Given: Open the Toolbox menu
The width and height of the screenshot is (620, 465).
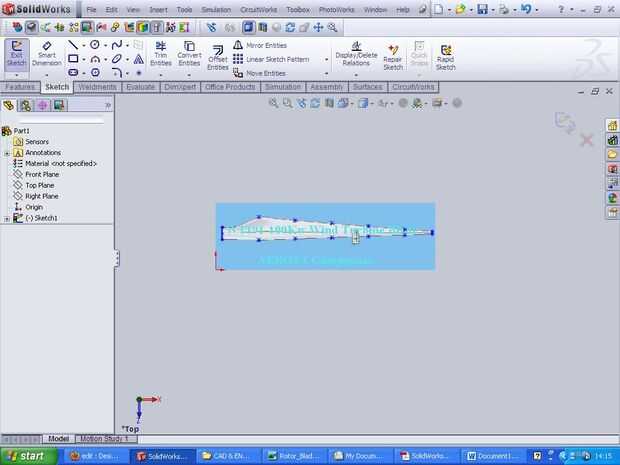Looking at the screenshot, I should [x=298, y=9].
